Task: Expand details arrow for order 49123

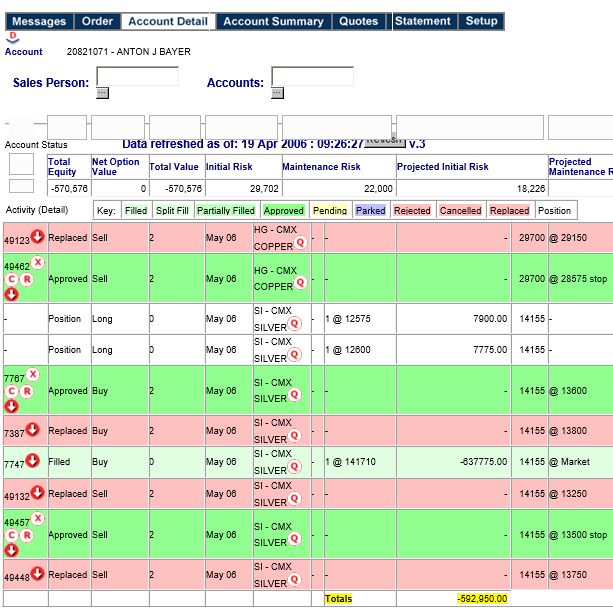Action: (x=37, y=237)
